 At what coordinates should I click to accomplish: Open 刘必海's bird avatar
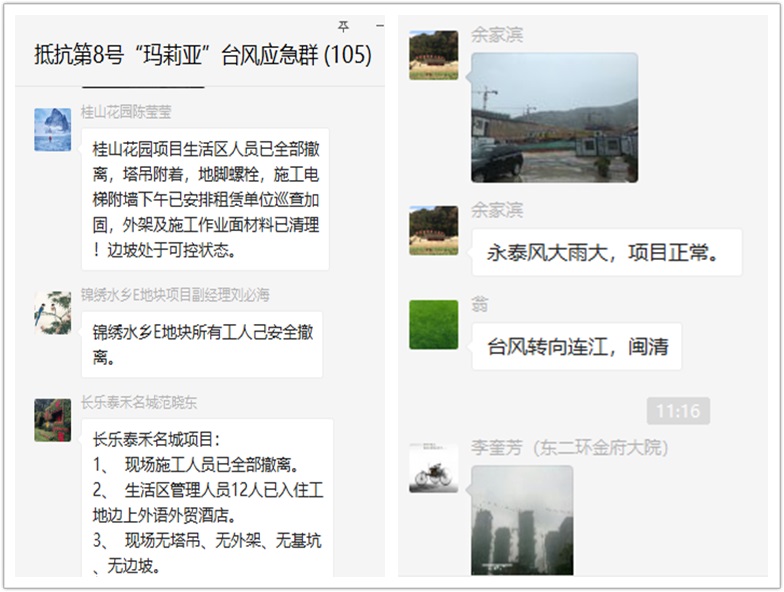[52, 312]
